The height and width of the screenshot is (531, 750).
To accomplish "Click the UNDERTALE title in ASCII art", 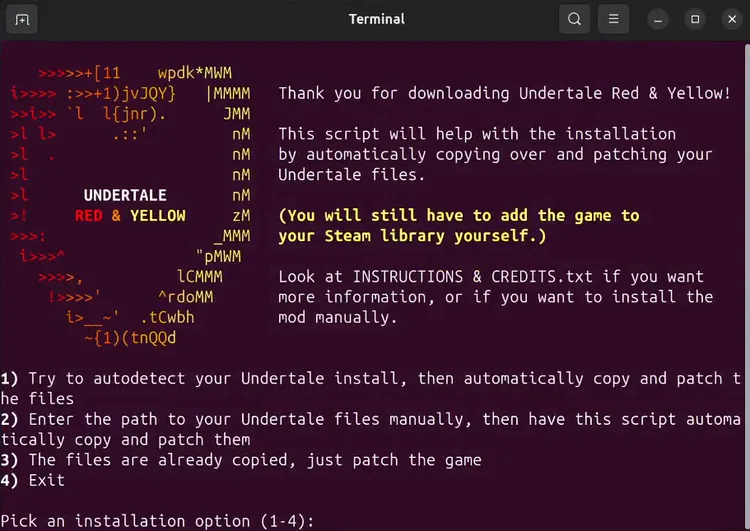I will point(125,195).
